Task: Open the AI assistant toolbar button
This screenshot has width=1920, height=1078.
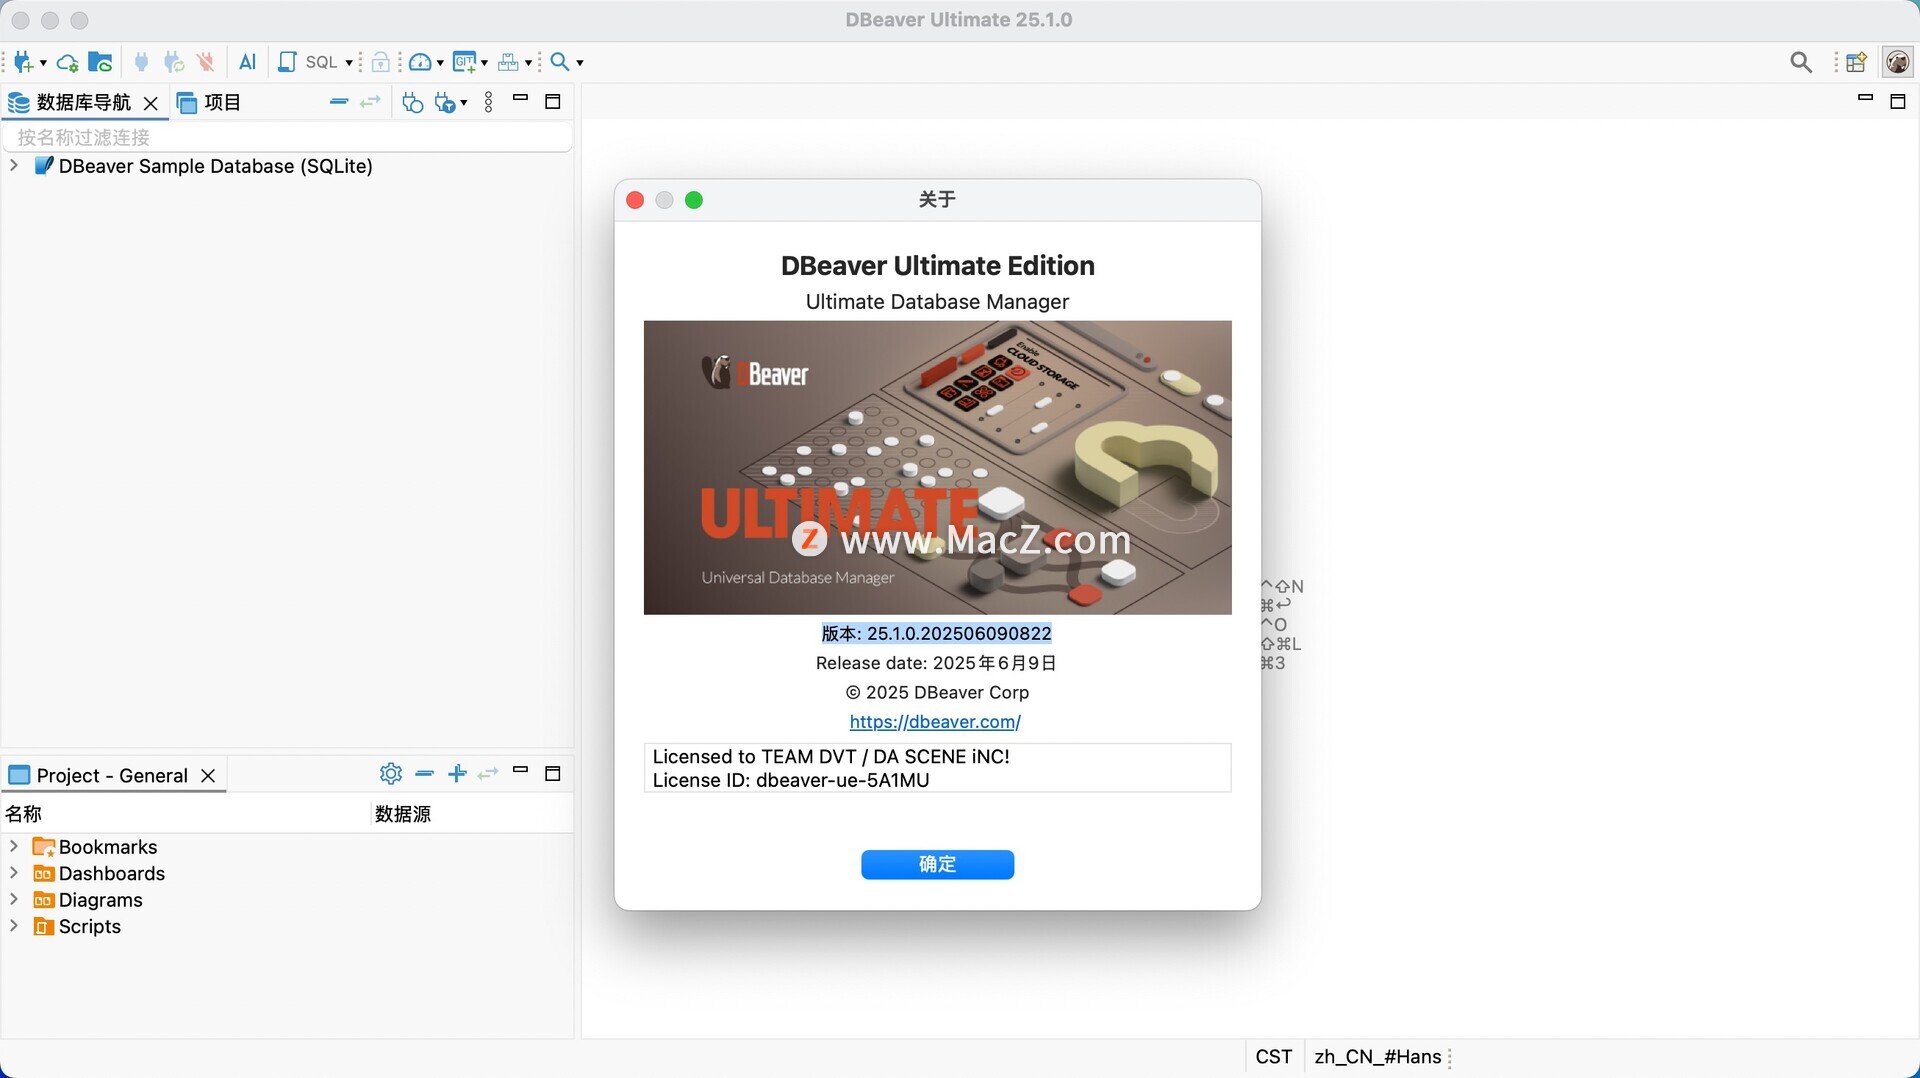Action: click(248, 62)
